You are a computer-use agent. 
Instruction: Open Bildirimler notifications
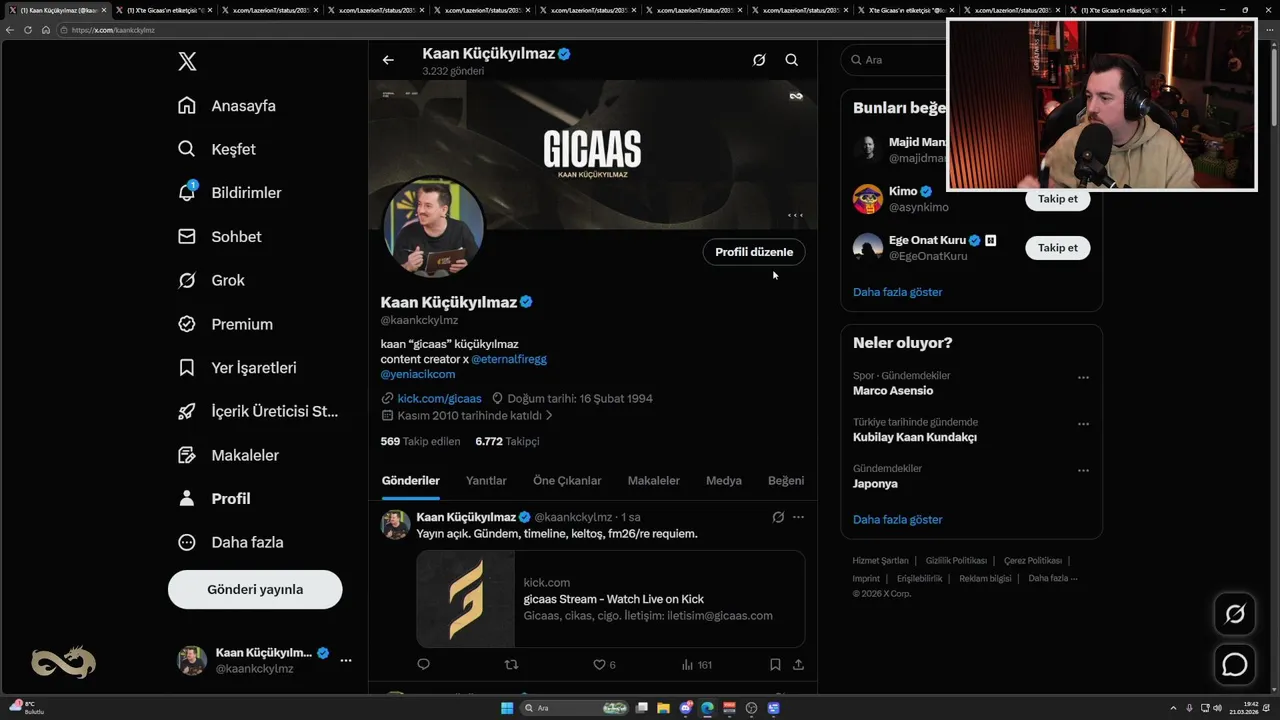[230, 193]
